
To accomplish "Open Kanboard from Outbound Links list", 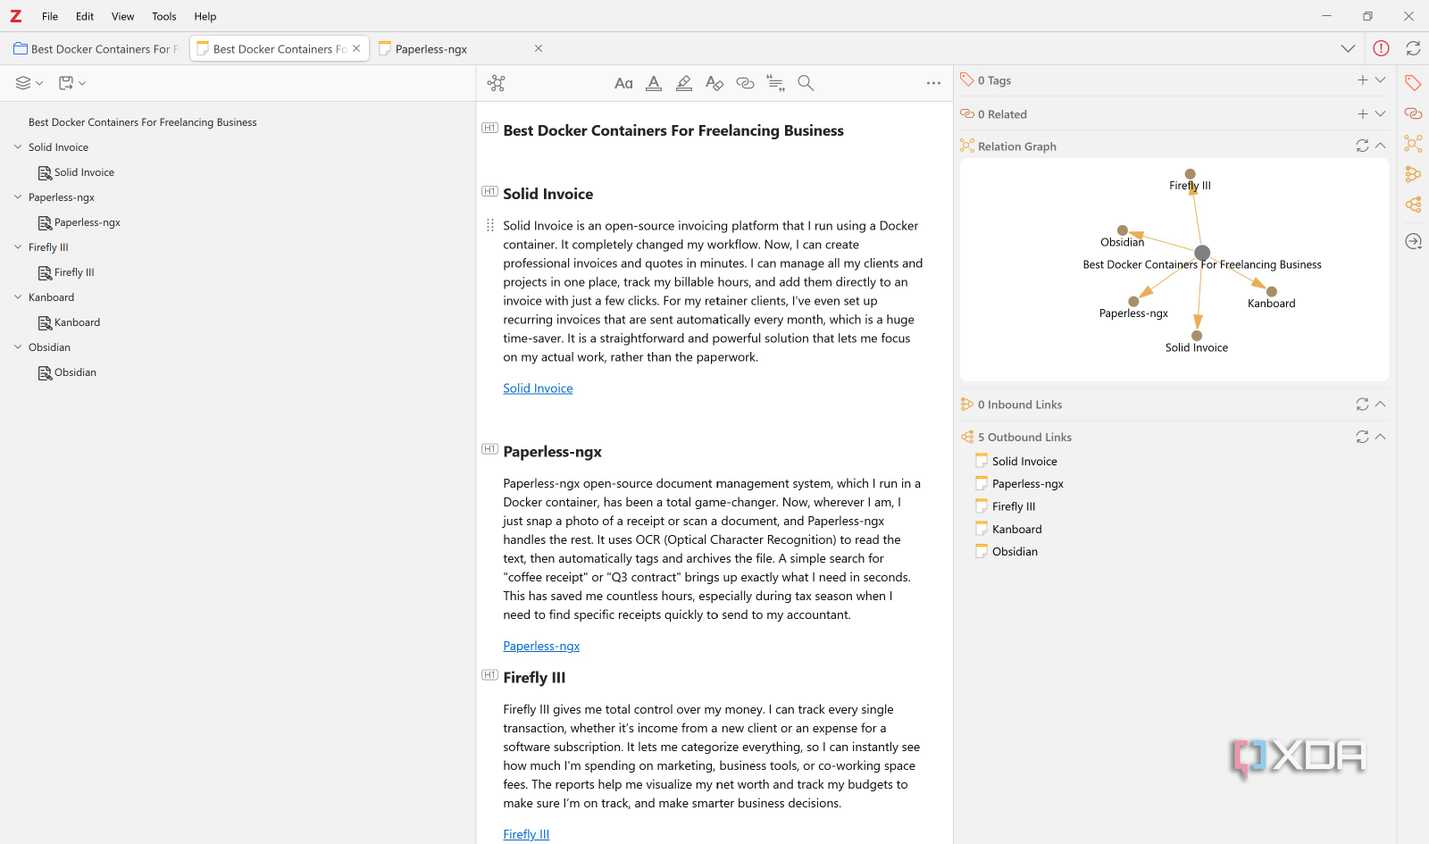I will click(1016, 529).
